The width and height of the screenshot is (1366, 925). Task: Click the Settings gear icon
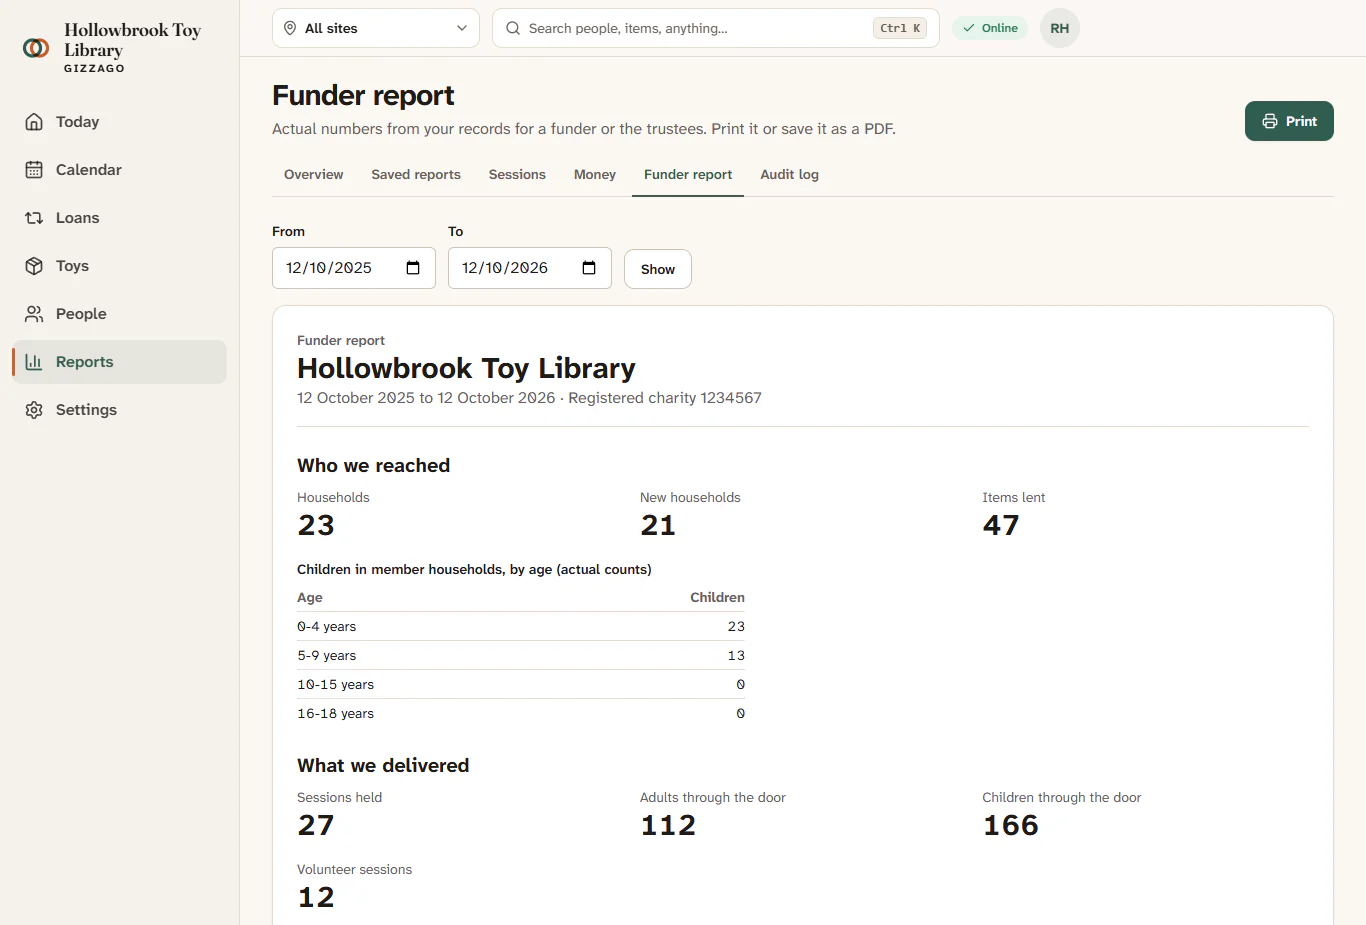34,410
